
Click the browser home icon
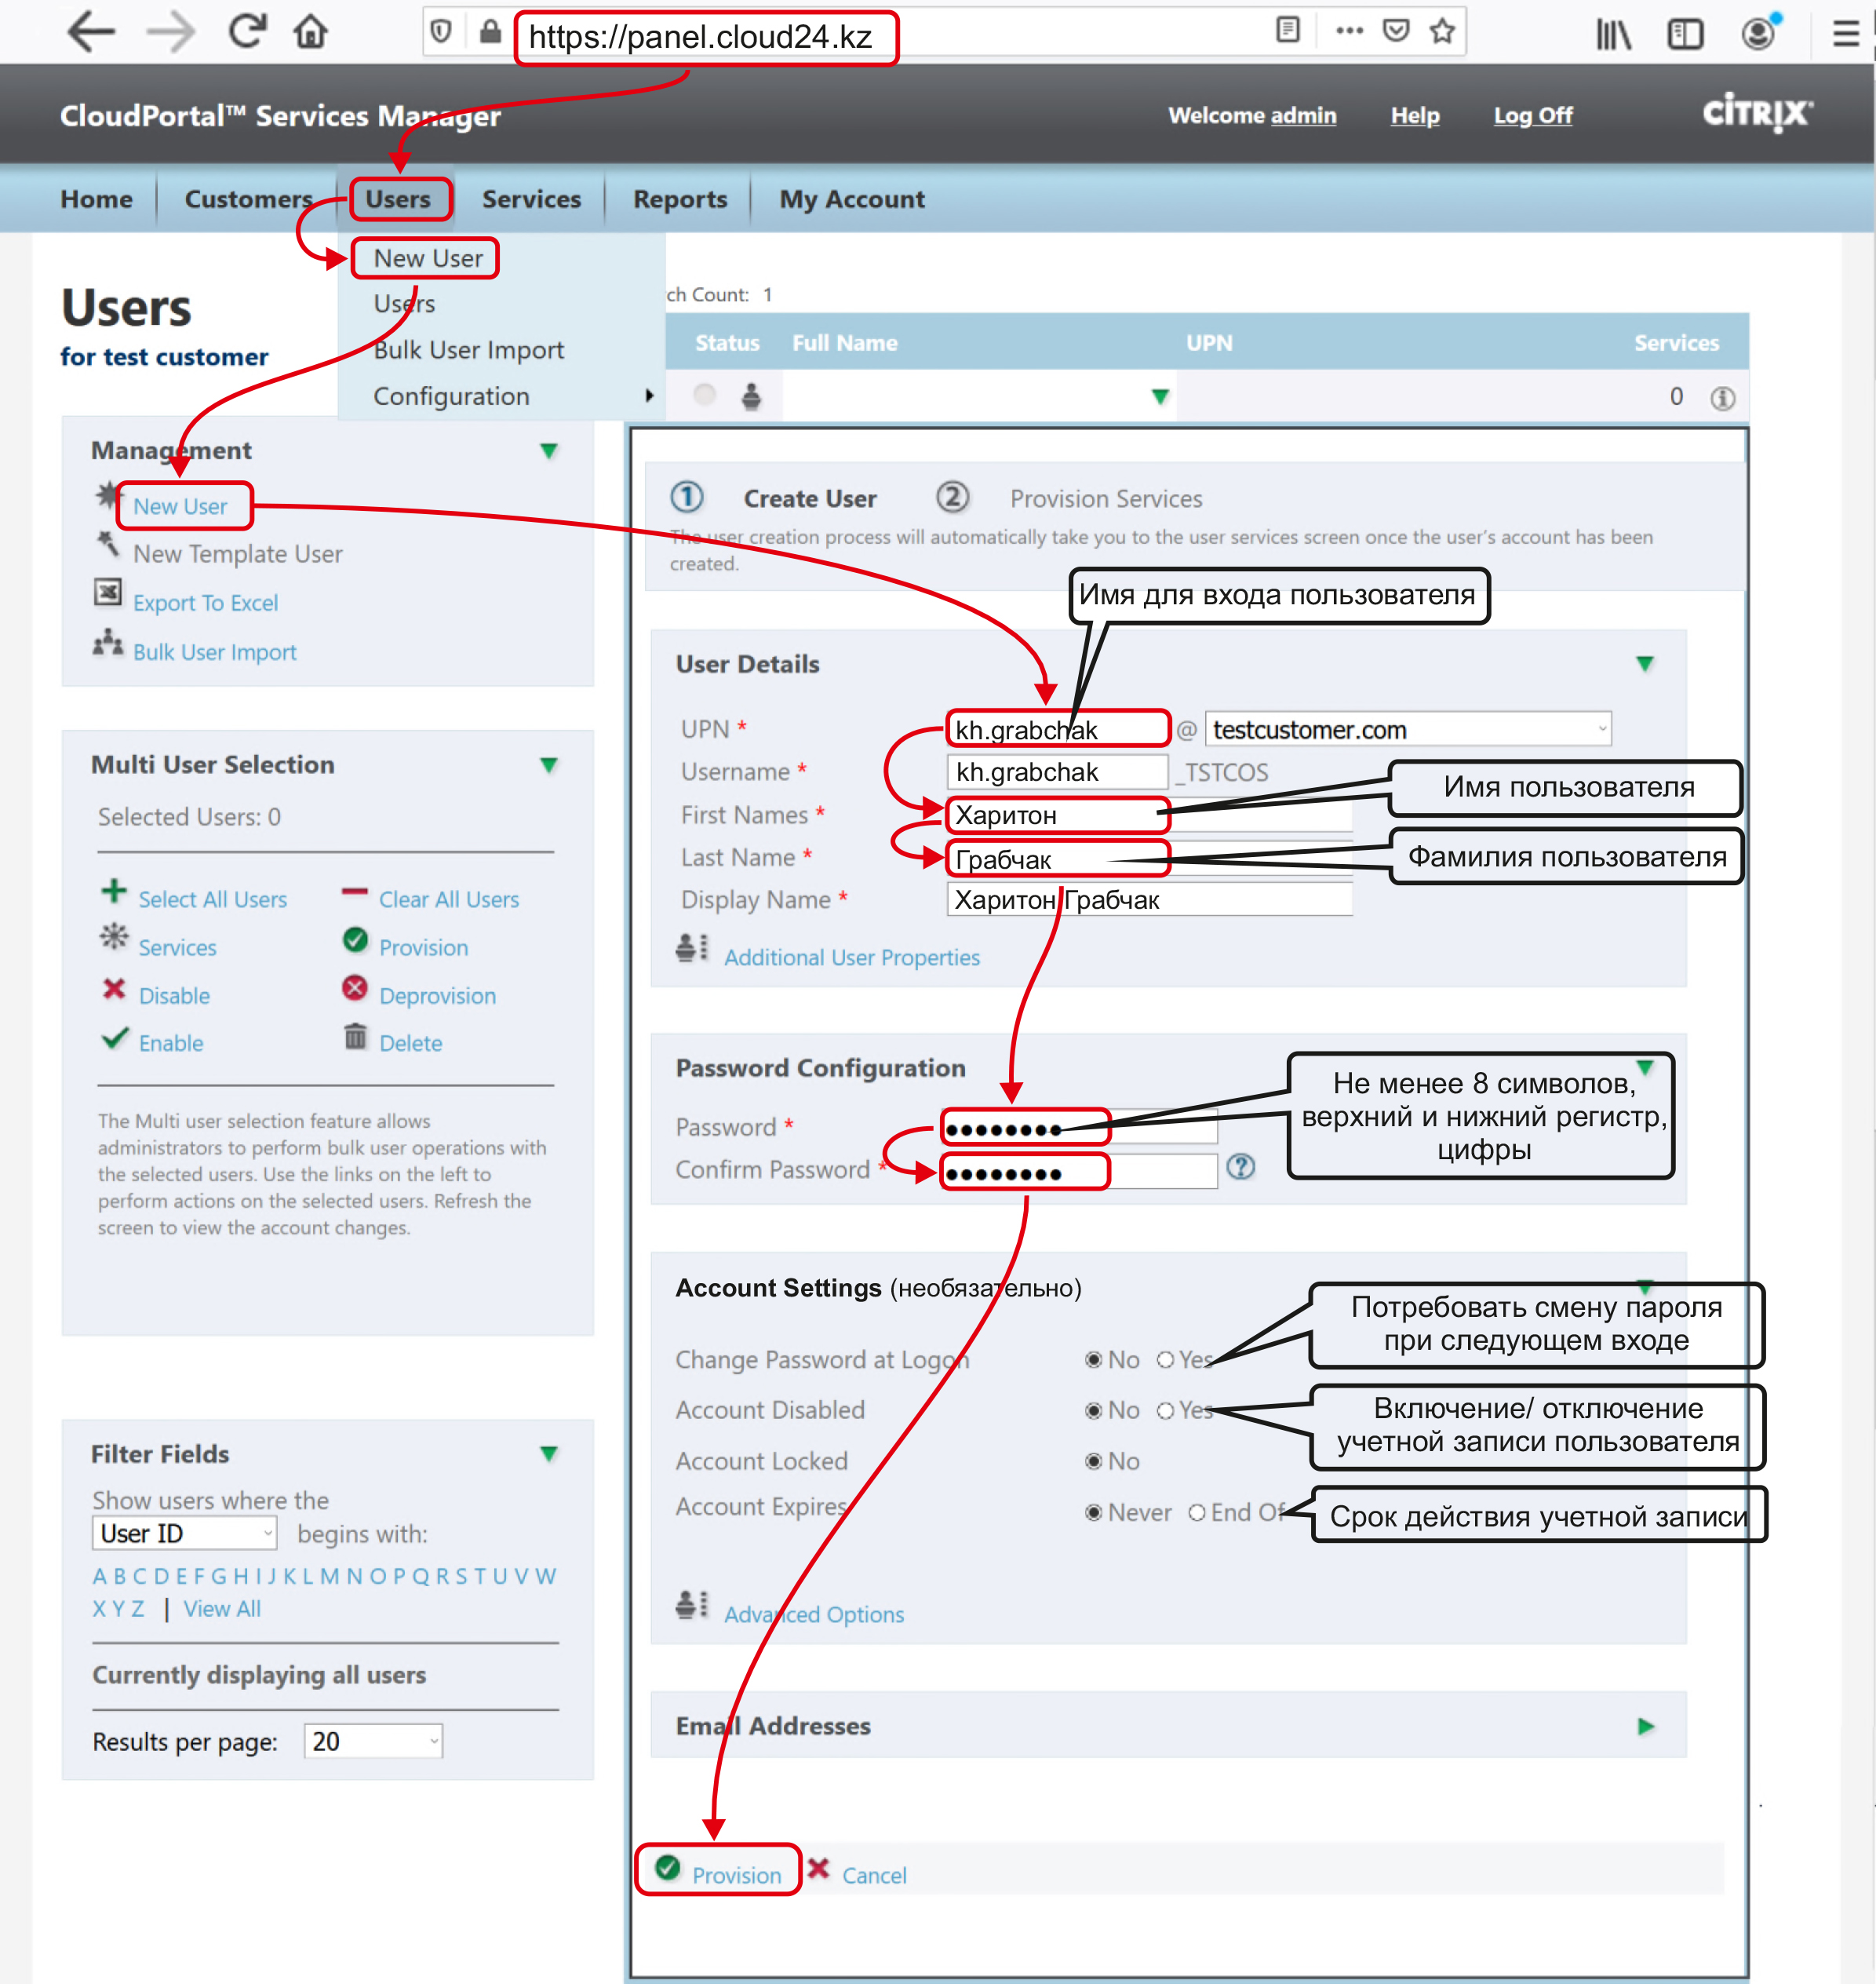click(x=311, y=32)
